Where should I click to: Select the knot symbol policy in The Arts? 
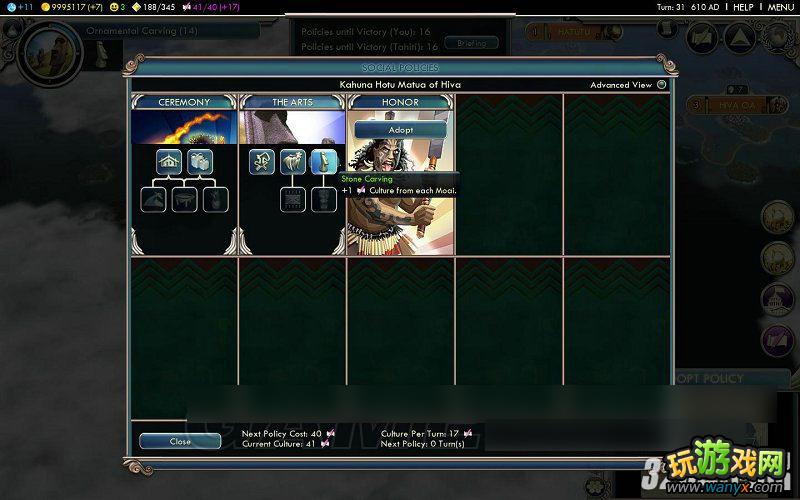(x=262, y=162)
